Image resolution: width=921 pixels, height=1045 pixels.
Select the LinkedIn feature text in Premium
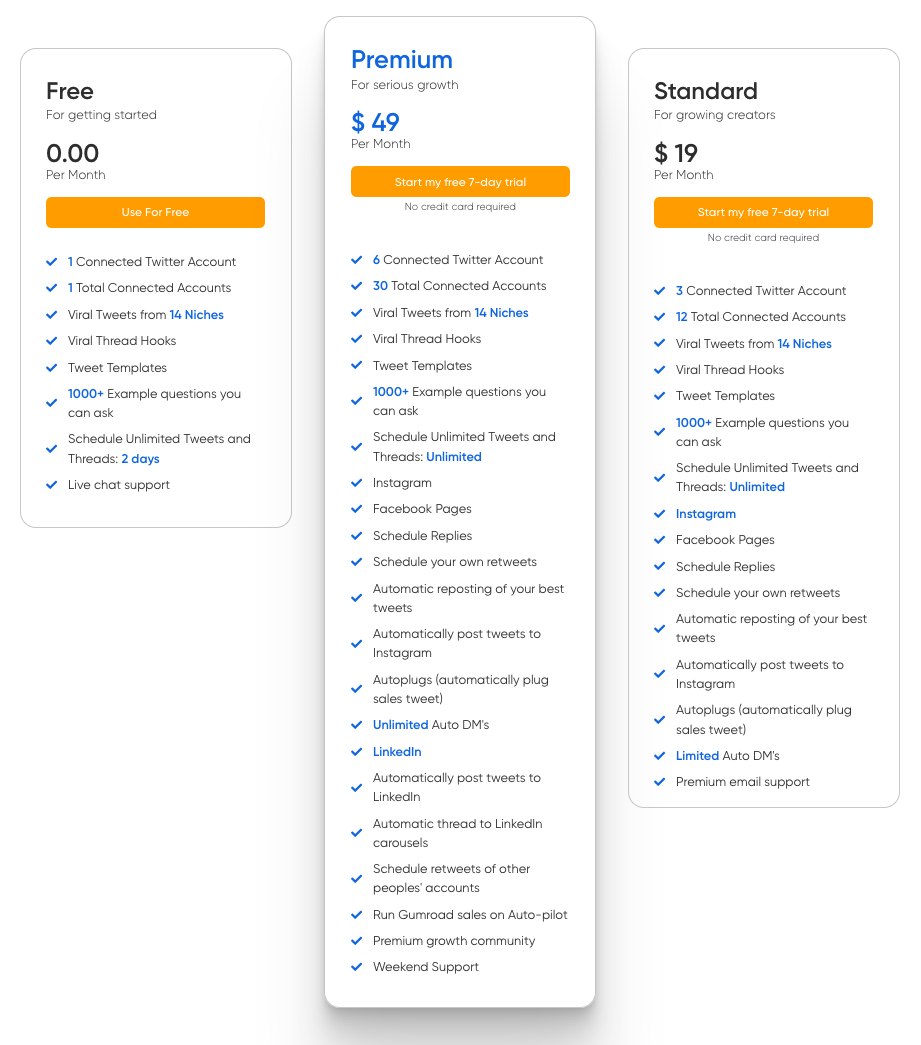396,751
